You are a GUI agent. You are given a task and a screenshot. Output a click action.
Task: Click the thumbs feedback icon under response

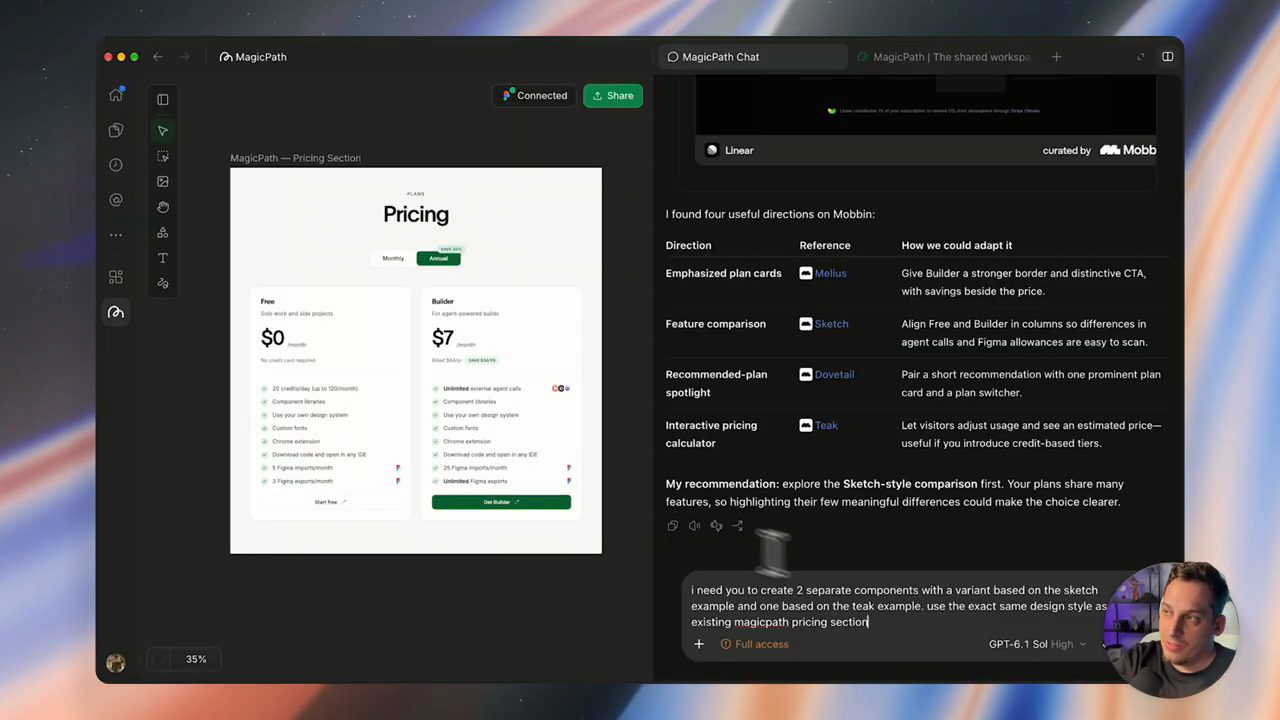716,526
